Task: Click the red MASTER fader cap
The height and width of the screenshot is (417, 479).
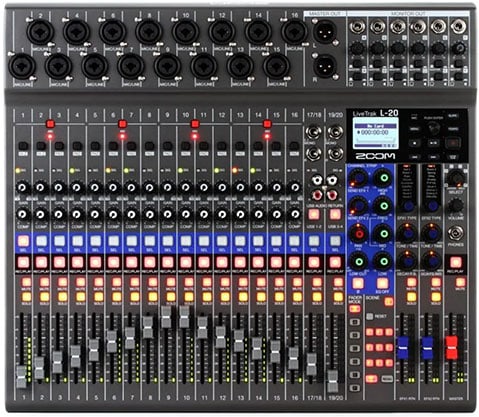Action: 452,347
